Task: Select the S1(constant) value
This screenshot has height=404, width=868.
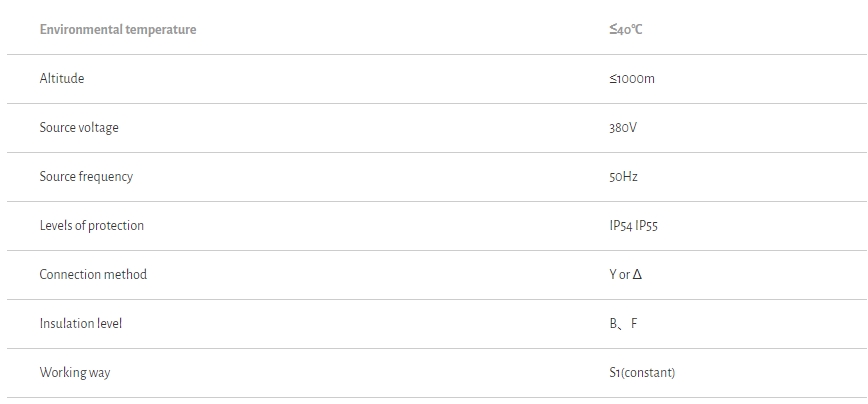Action: click(x=642, y=373)
